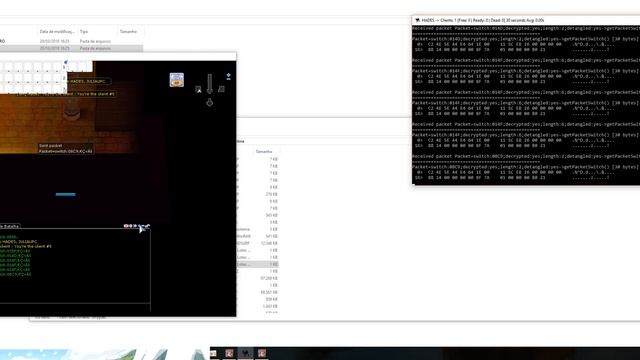Open the black cat taskbar icon
The image size is (640, 360).
pyautogui.click(x=245, y=353)
